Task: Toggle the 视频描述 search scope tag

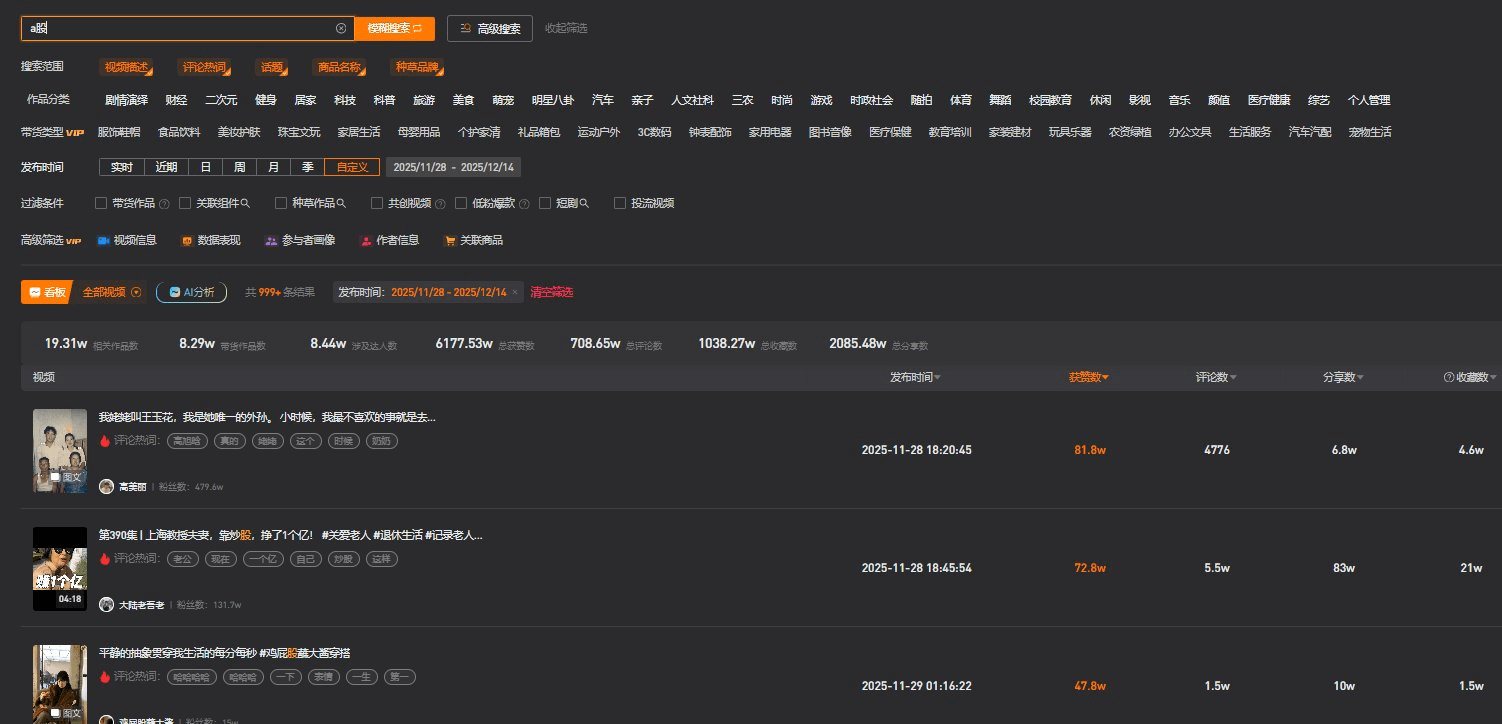Action: click(x=127, y=67)
